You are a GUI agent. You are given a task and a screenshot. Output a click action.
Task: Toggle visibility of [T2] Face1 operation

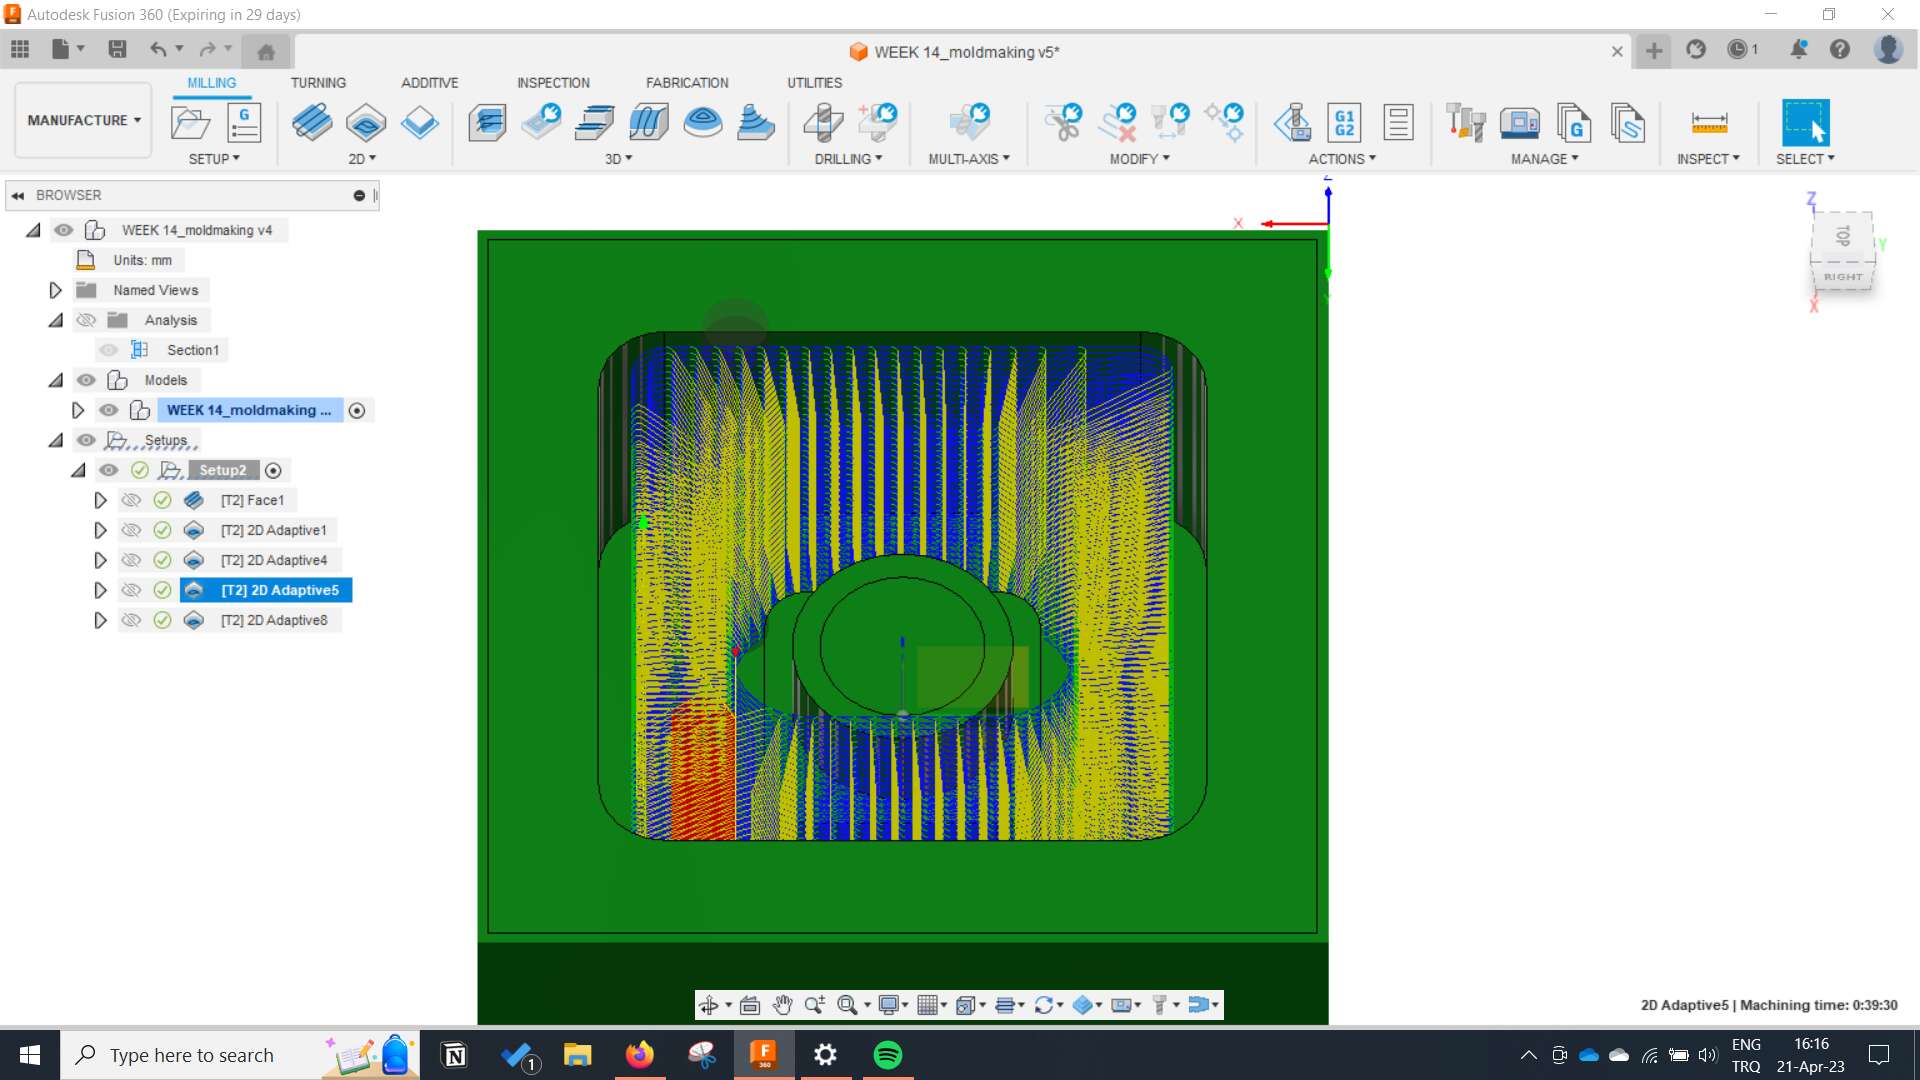tap(131, 498)
